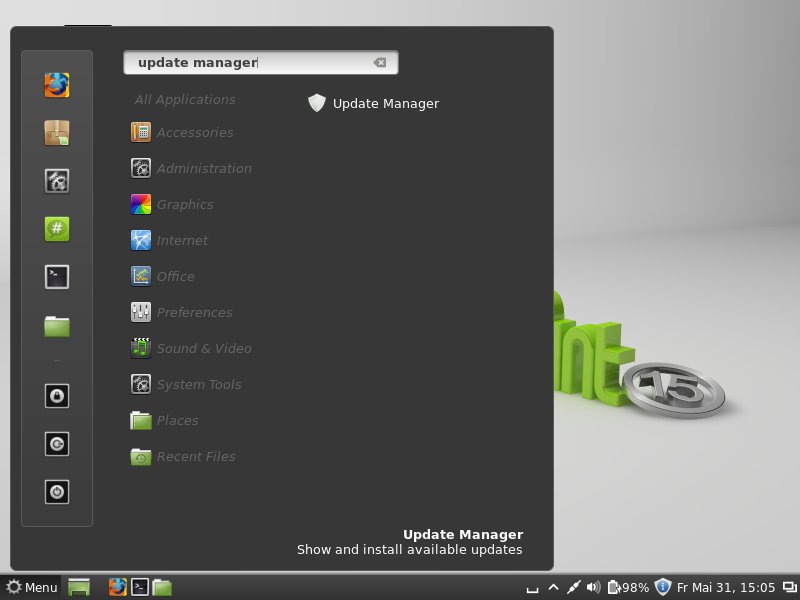Clear the search text with the backspace icon
The image size is (800, 600).
click(380, 62)
